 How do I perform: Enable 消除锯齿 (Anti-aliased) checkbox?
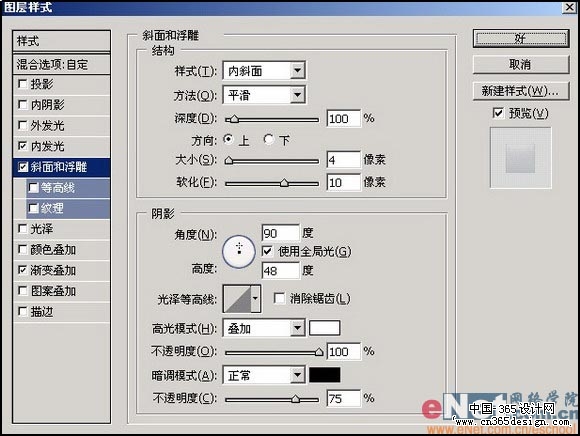click(x=279, y=298)
